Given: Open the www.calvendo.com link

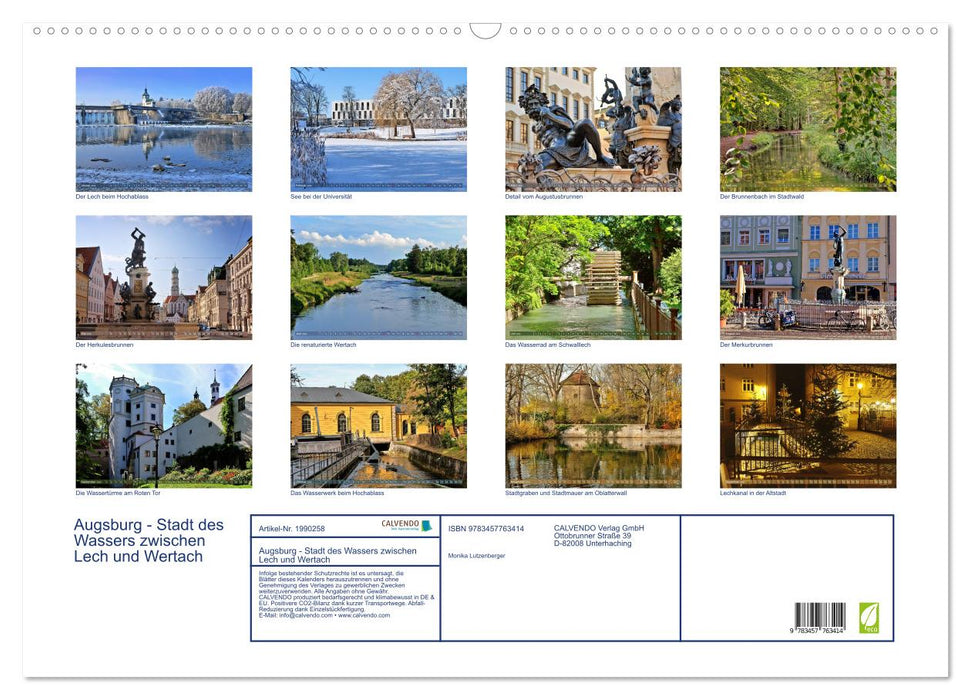Looking at the screenshot, I should click(363, 617).
